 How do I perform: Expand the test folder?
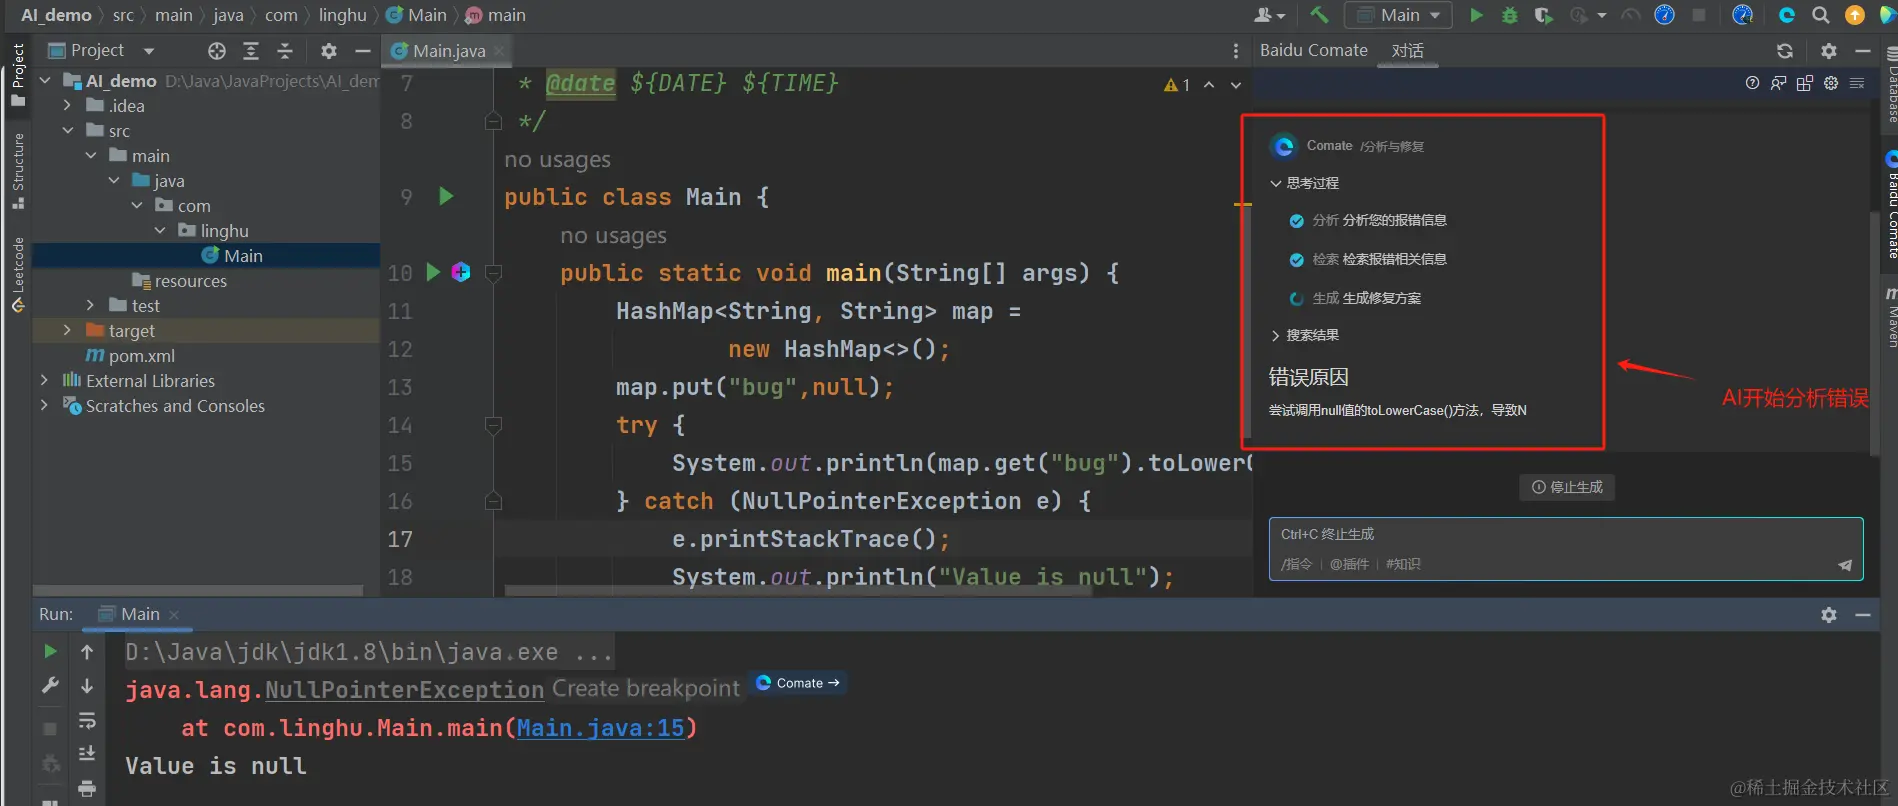pos(90,305)
